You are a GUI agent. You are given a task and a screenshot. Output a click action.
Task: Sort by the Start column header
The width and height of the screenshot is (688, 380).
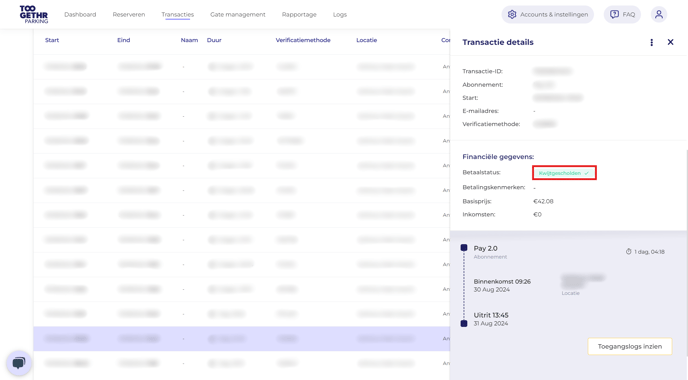coord(52,40)
